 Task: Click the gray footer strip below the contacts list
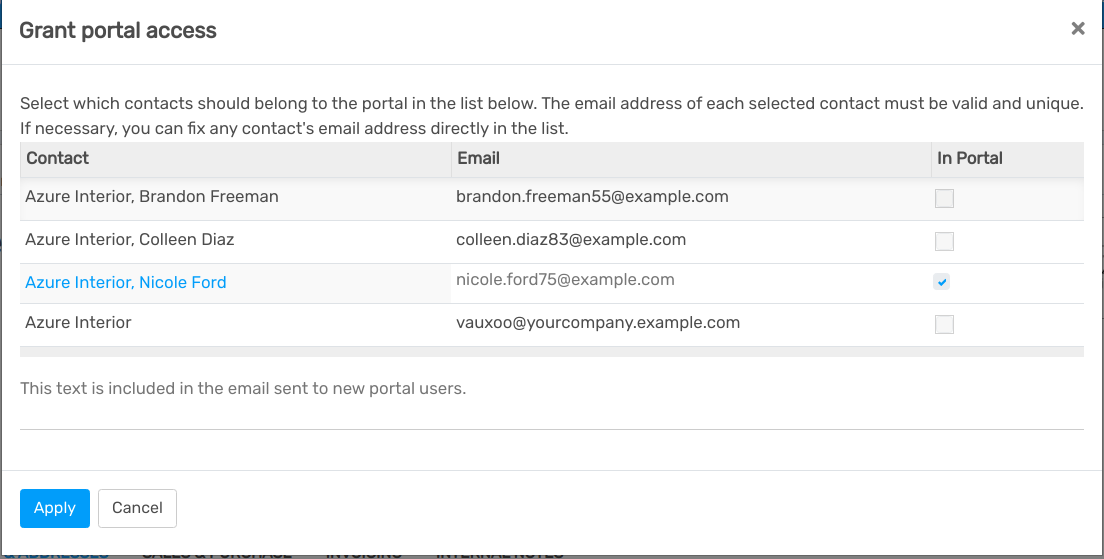click(552, 351)
